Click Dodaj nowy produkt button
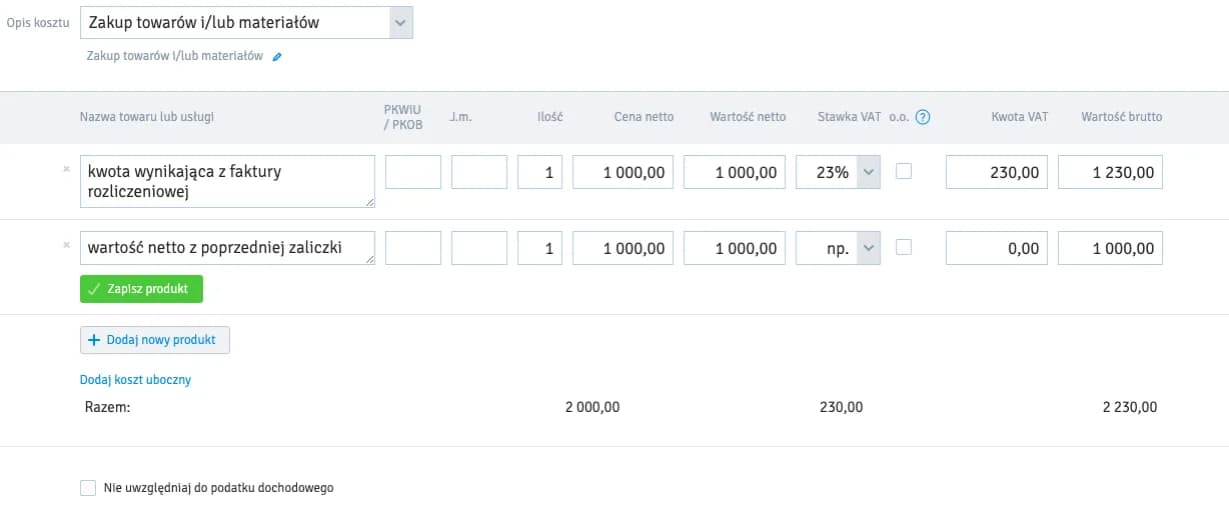1229x506 pixels. click(155, 340)
